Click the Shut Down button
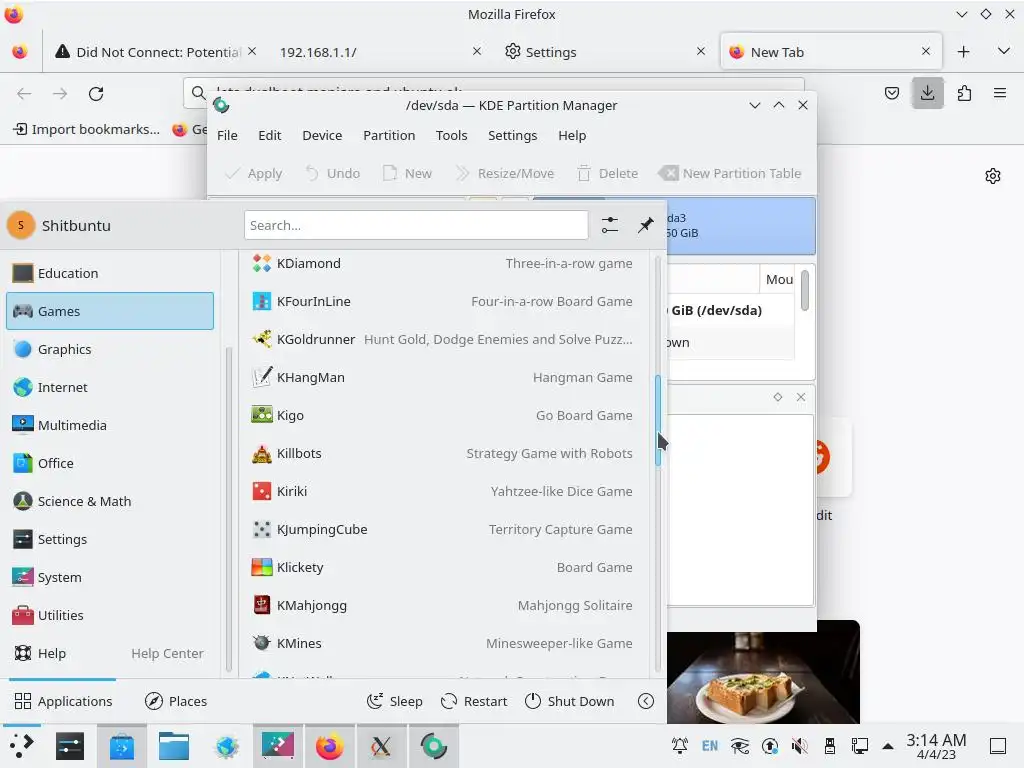 pyautogui.click(x=569, y=701)
